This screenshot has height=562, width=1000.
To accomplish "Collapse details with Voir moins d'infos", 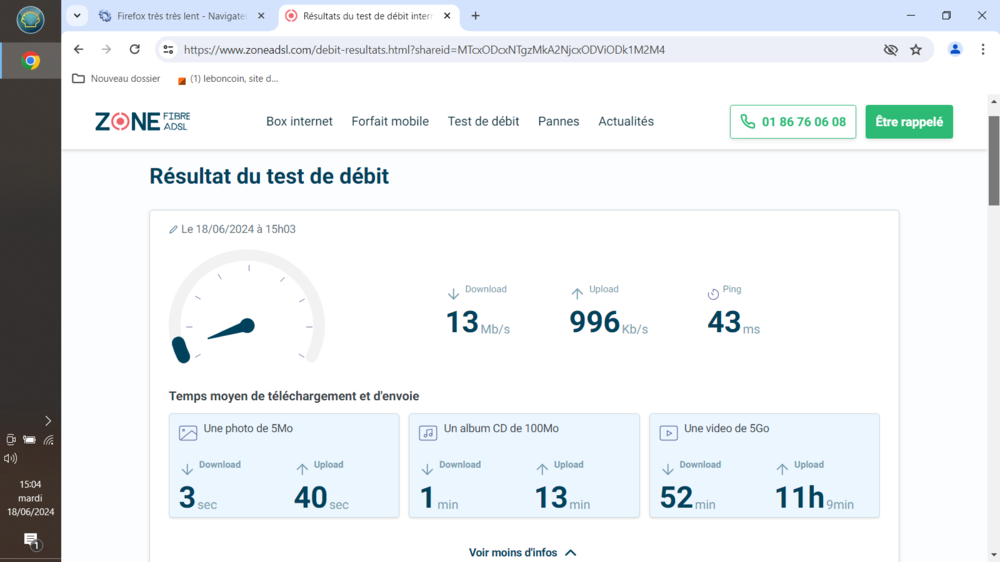I will click(522, 552).
